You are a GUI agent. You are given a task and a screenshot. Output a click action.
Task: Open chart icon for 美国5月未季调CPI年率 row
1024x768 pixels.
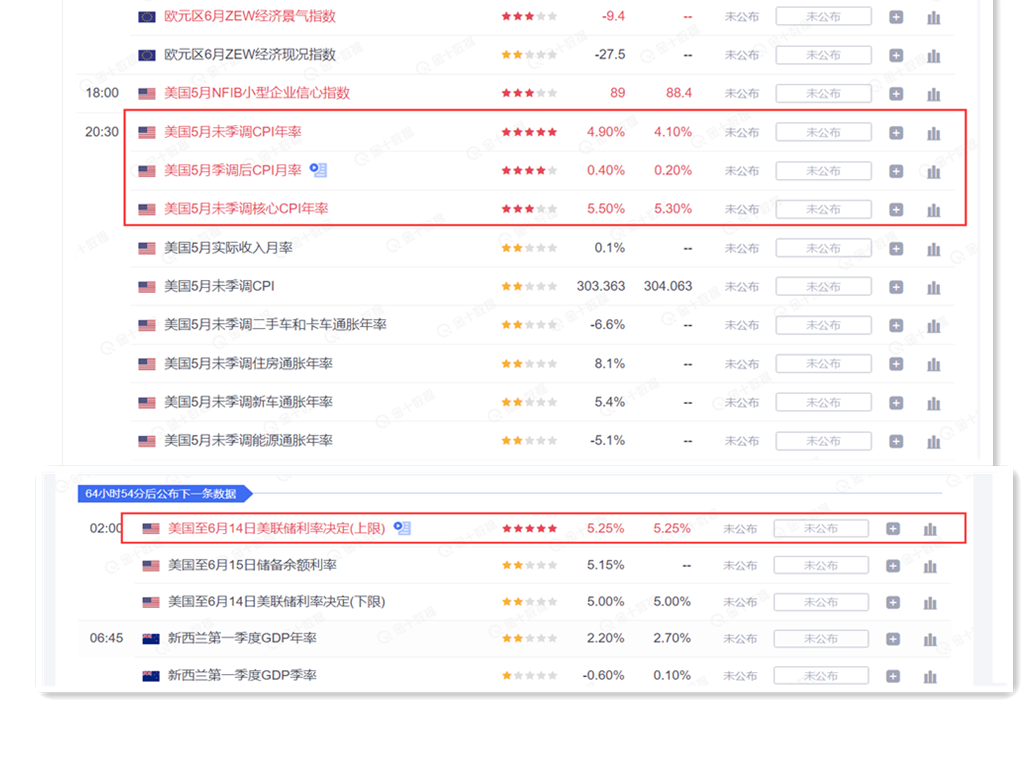[933, 133]
